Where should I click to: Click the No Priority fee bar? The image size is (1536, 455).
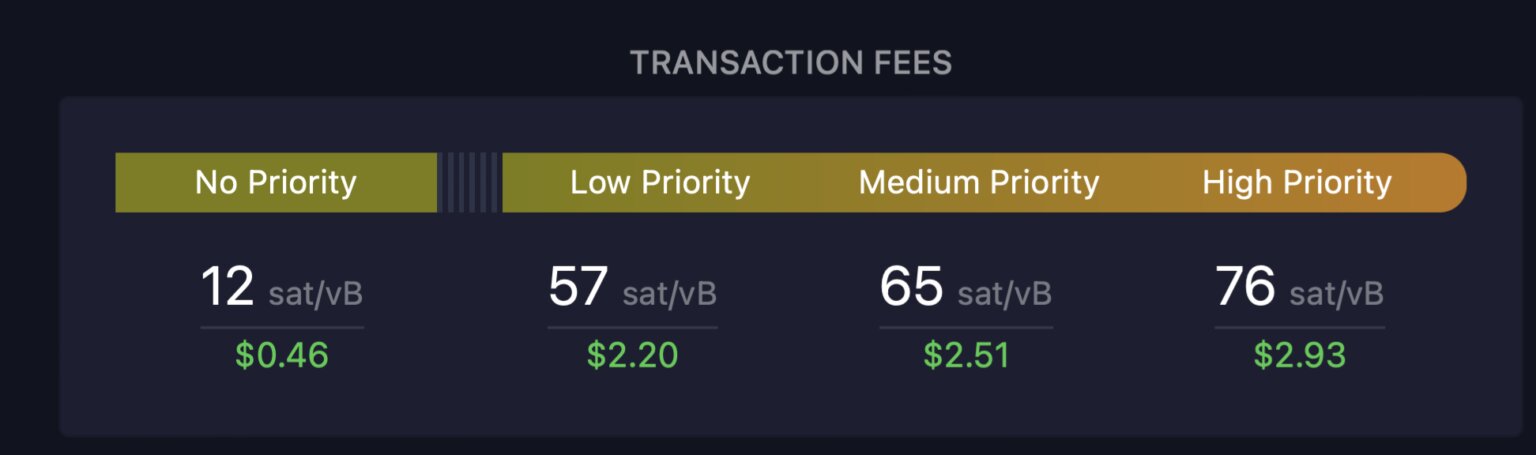pos(276,182)
